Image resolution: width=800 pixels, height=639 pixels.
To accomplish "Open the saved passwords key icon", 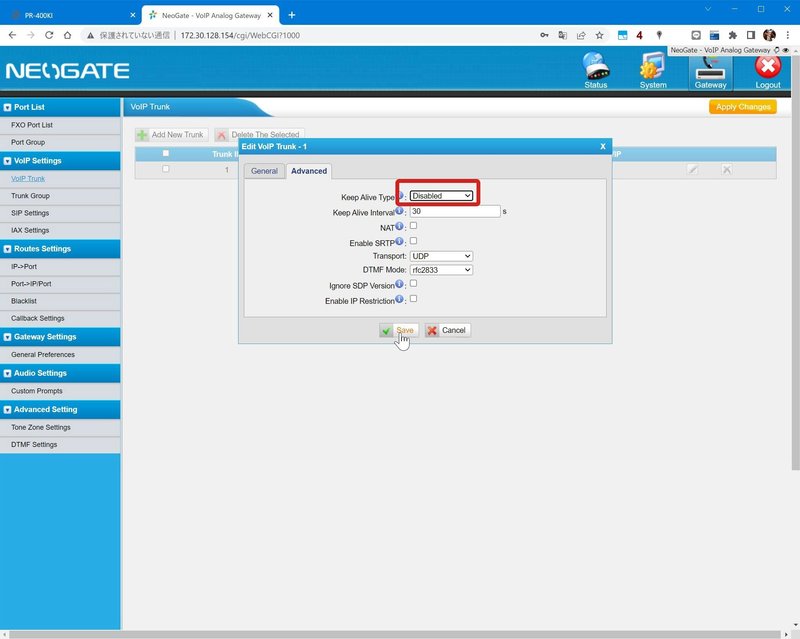I will 544,35.
